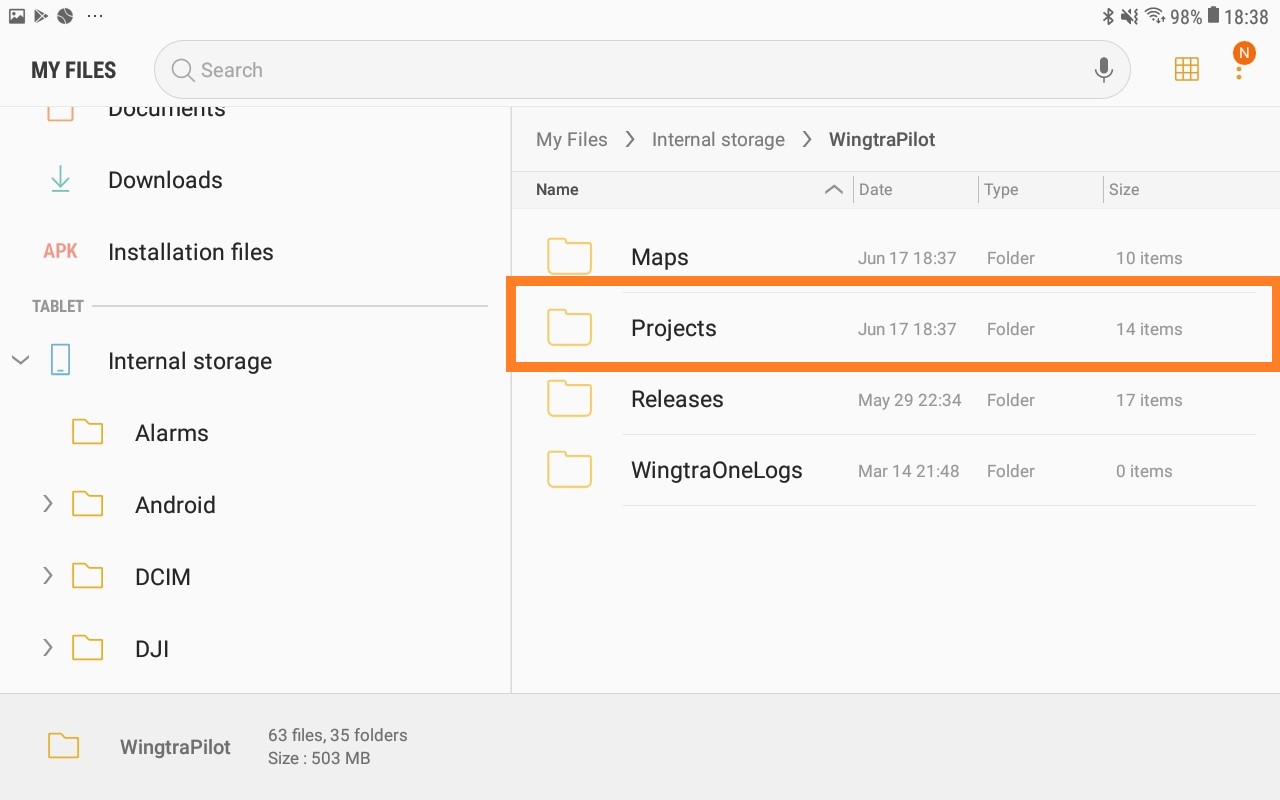Open the Maps folder icon
Screen dimensions: 1280x800
569,257
